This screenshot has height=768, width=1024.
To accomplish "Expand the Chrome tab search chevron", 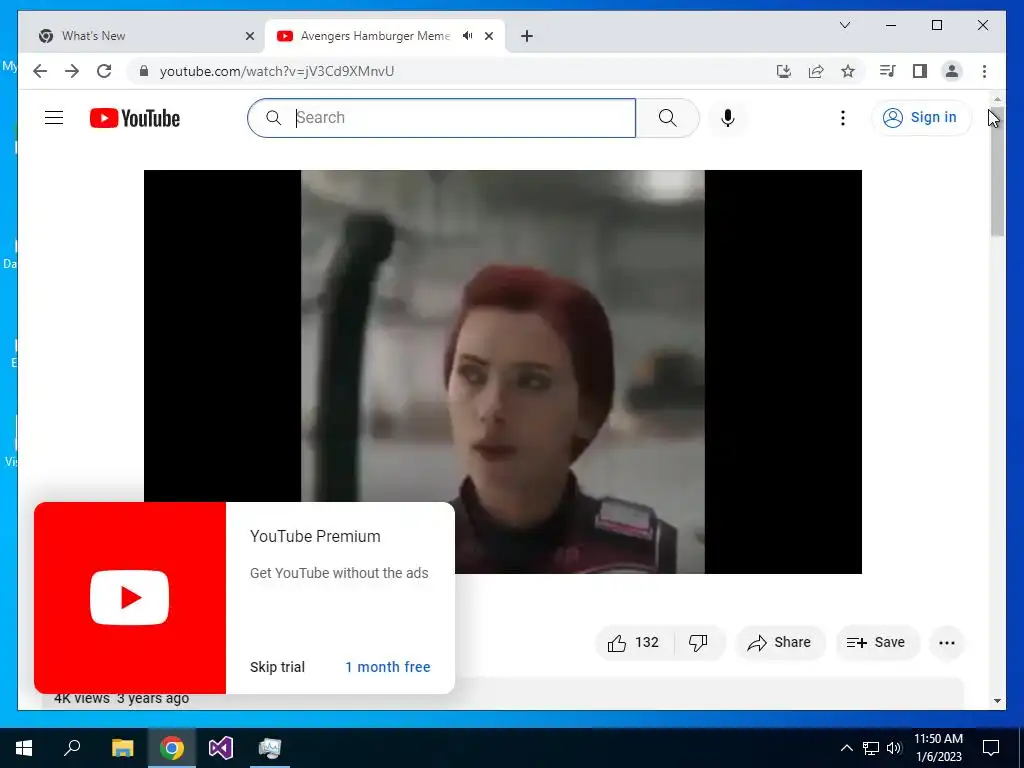I will tap(844, 25).
